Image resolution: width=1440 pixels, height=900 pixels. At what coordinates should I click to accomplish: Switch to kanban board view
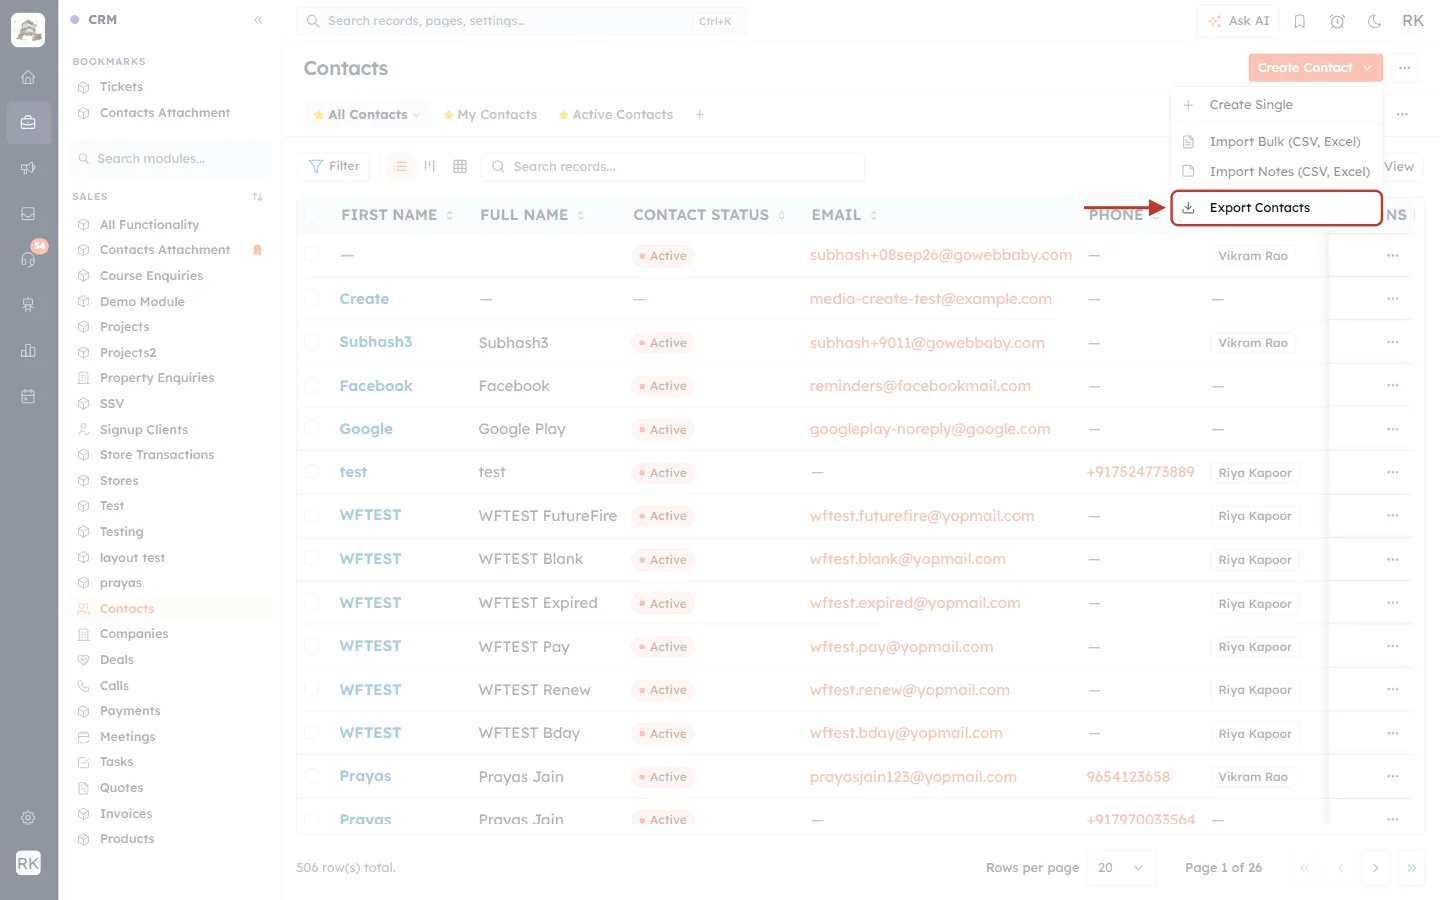click(x=430, y=166)
